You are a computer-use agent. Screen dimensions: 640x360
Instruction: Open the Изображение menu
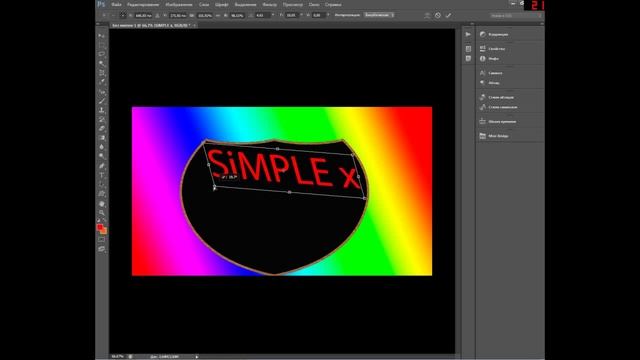(x=179, y=4)
